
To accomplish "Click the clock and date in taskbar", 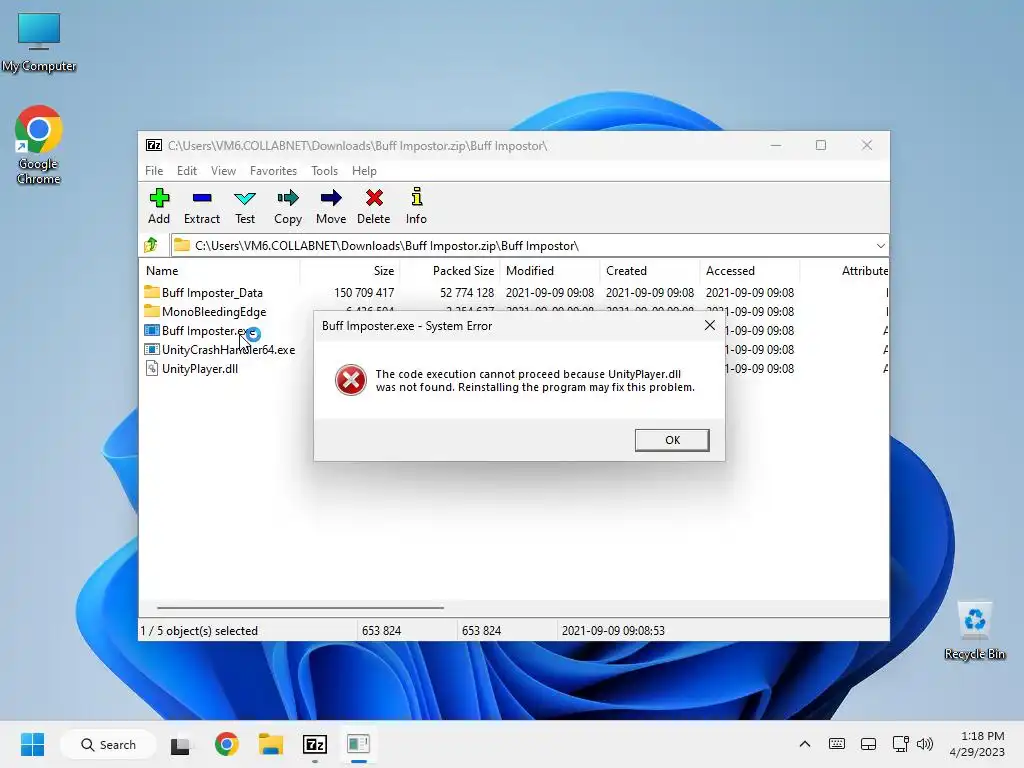I will click(x=977, y=744).
